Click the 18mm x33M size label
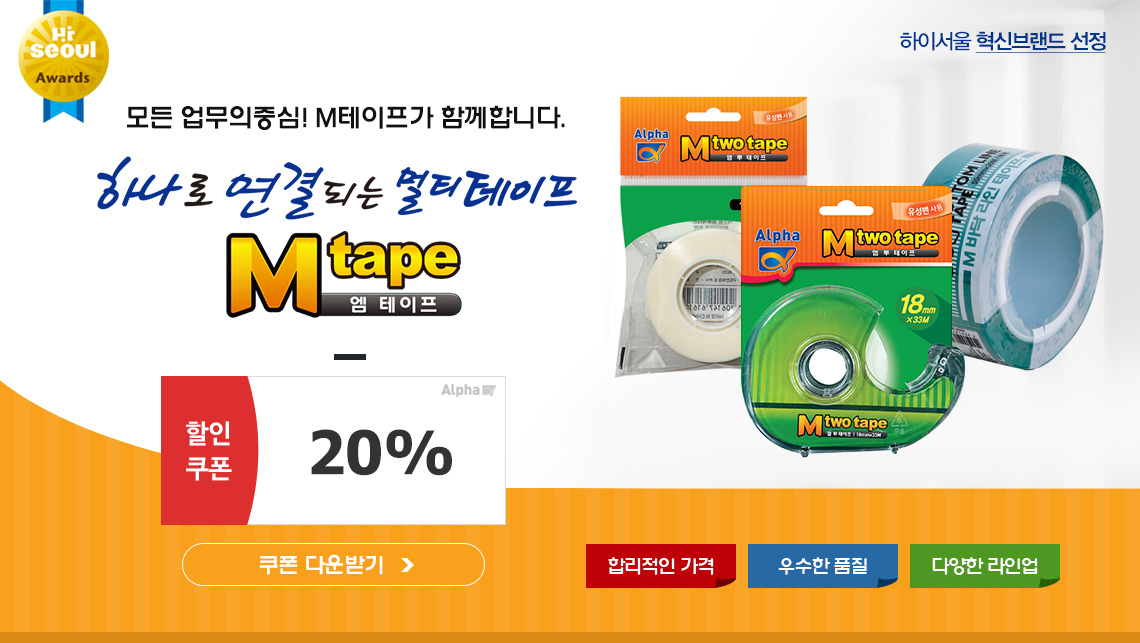Image resolution: width=1140 pixels, height=643 pixels. 919,308
